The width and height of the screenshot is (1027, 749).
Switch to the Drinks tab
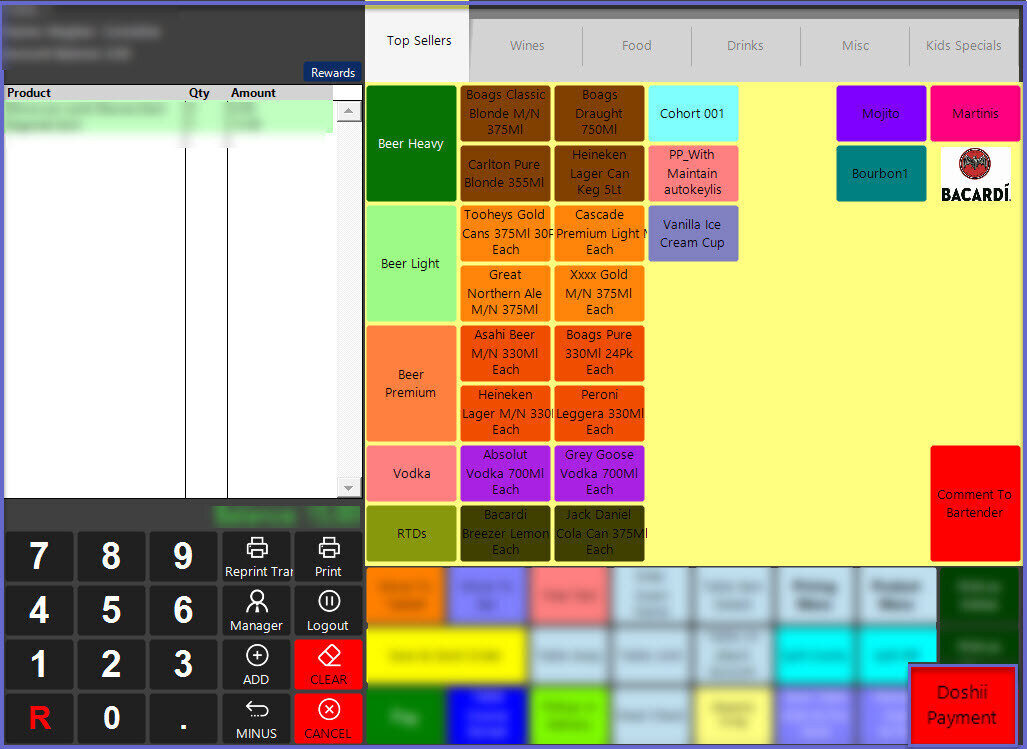(745, 46)
